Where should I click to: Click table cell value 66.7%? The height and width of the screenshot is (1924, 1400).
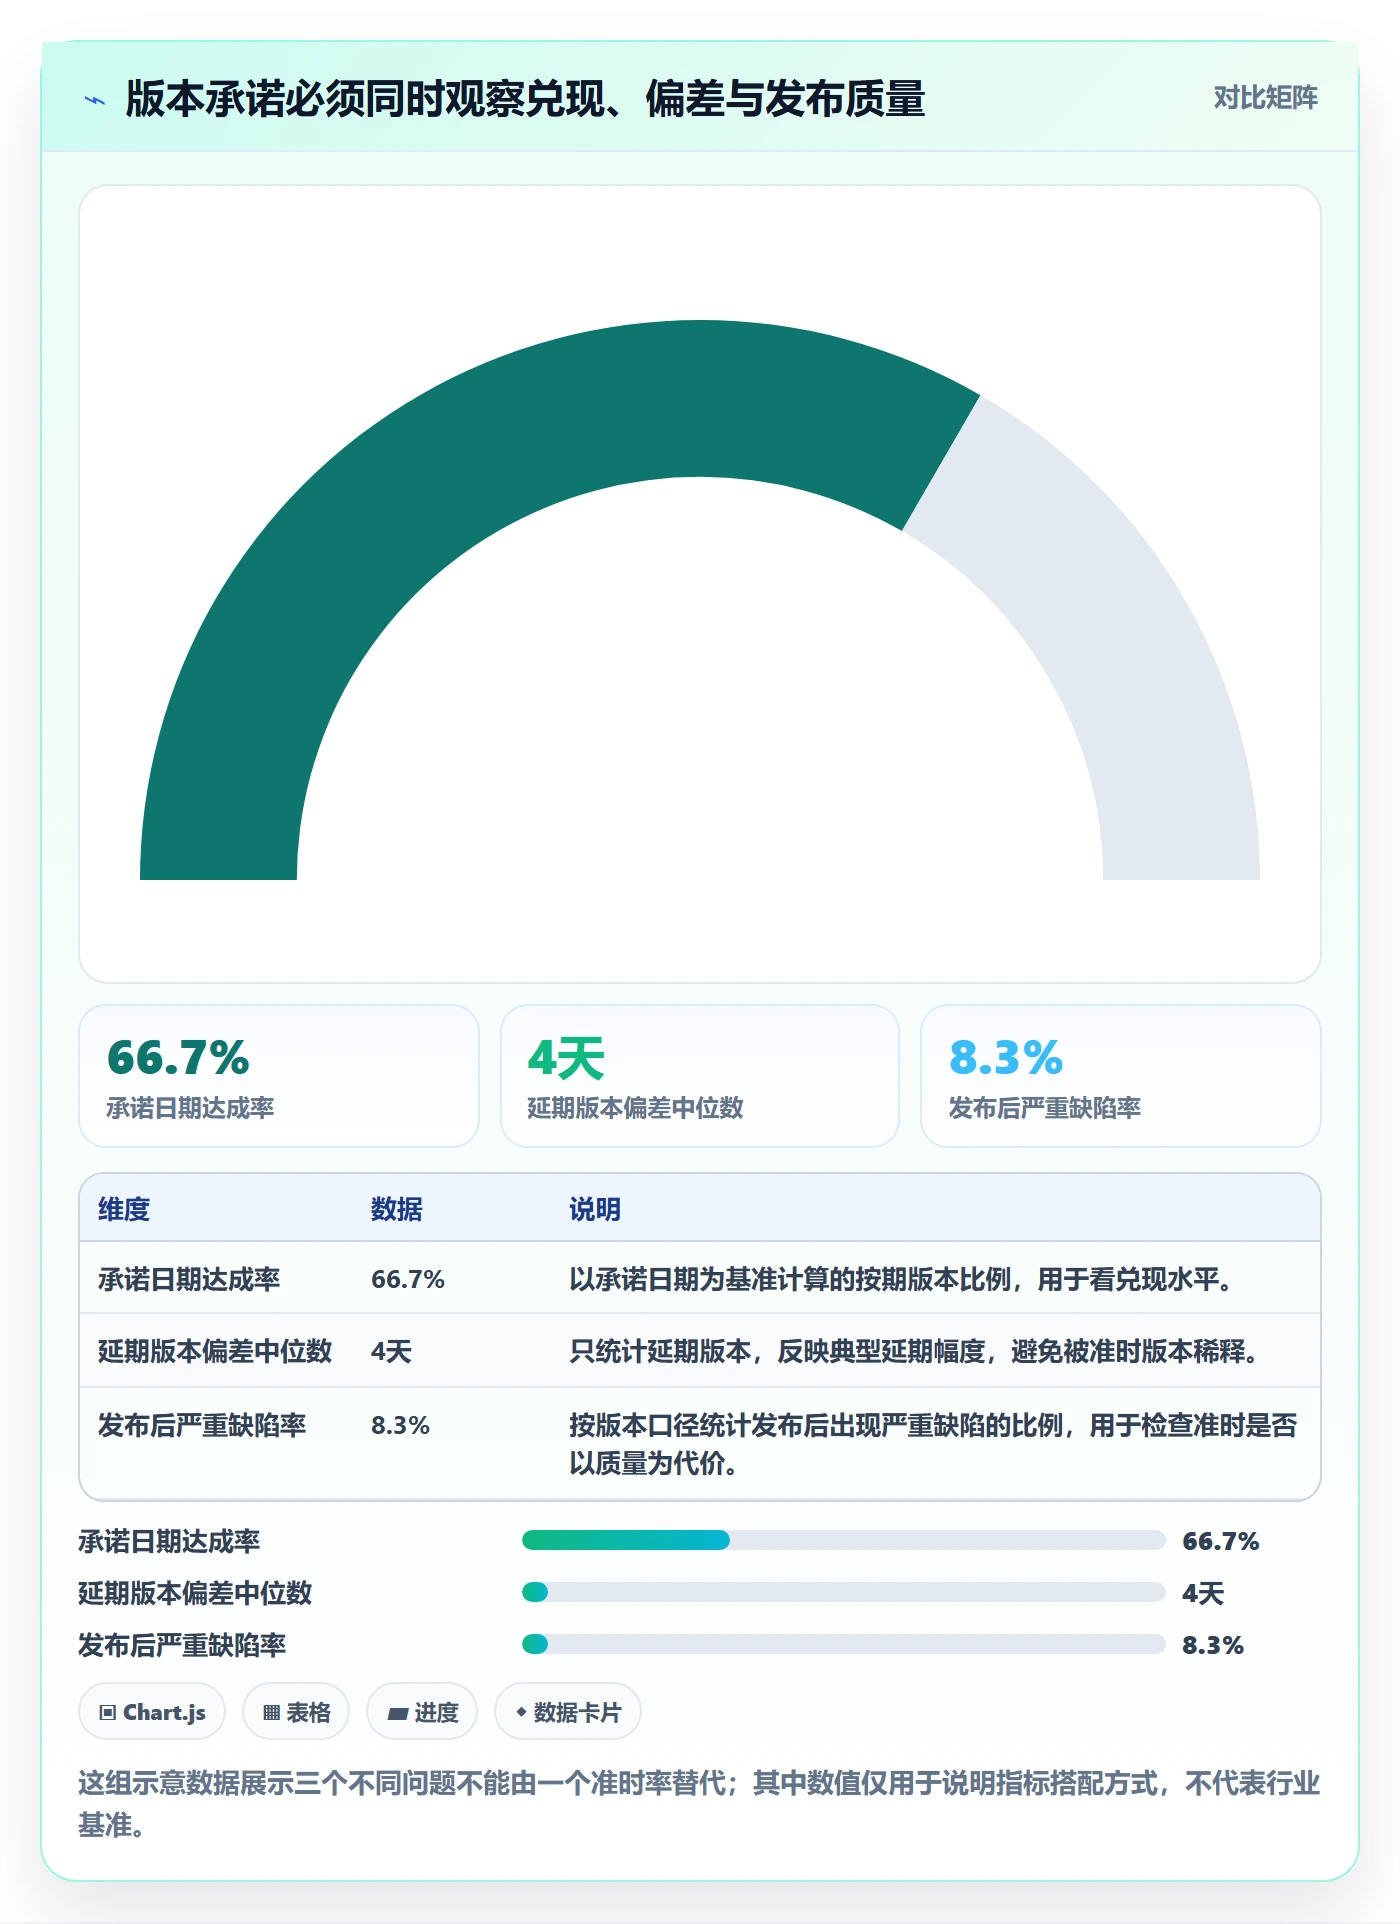coord(408,1279)
